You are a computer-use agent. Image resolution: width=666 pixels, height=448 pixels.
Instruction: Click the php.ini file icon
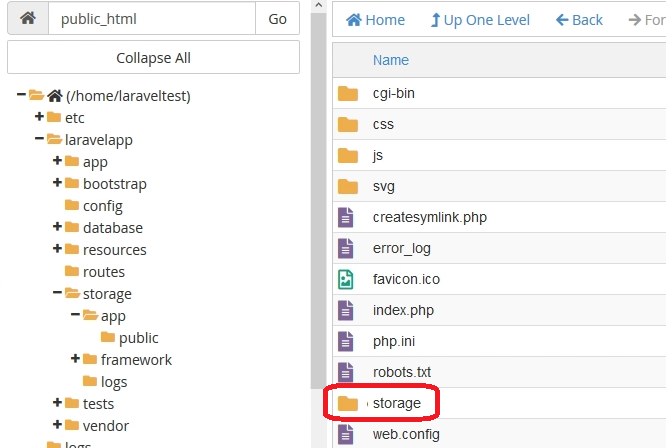345,341
